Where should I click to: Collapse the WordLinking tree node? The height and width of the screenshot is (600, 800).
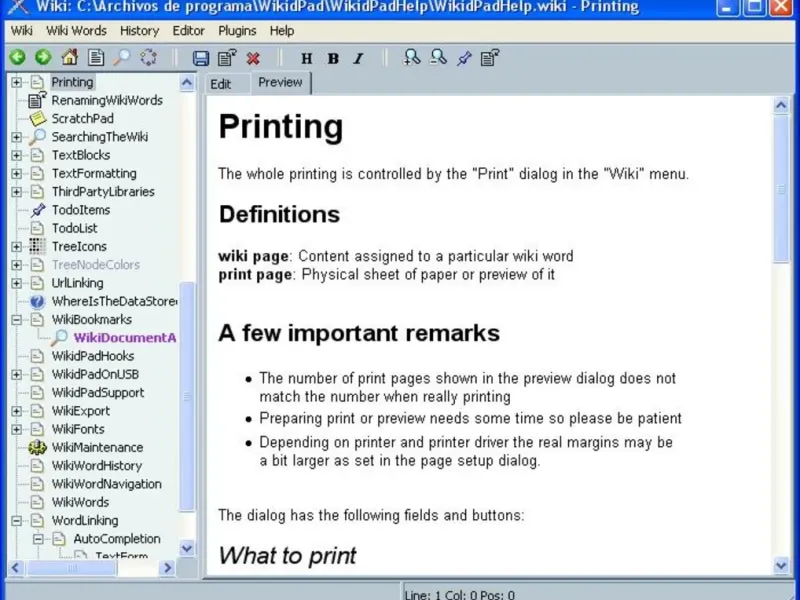pos(16,520)
